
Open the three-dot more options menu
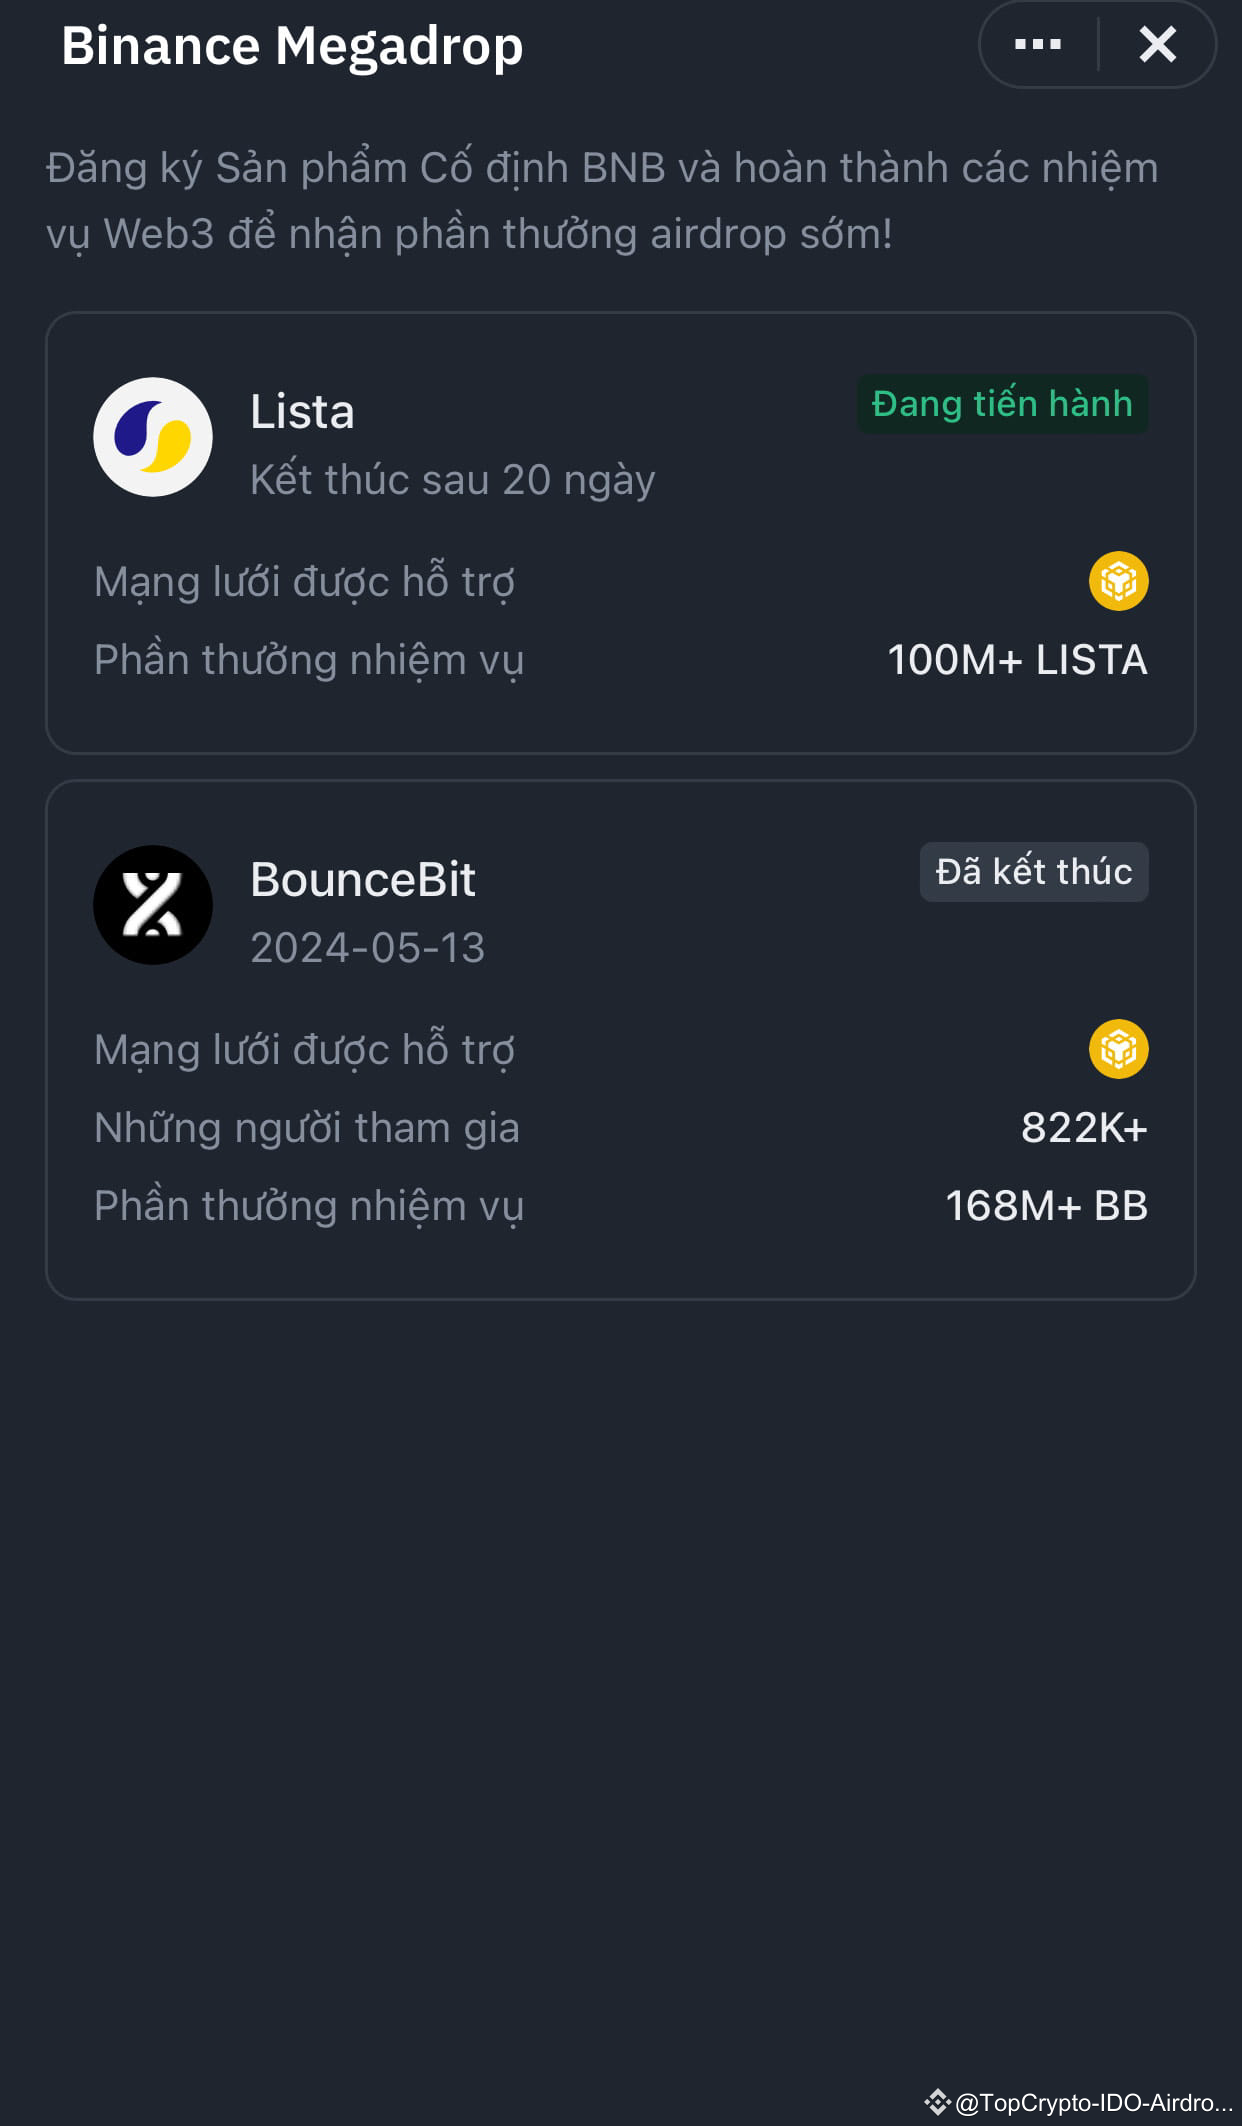tap(1037, 45)
